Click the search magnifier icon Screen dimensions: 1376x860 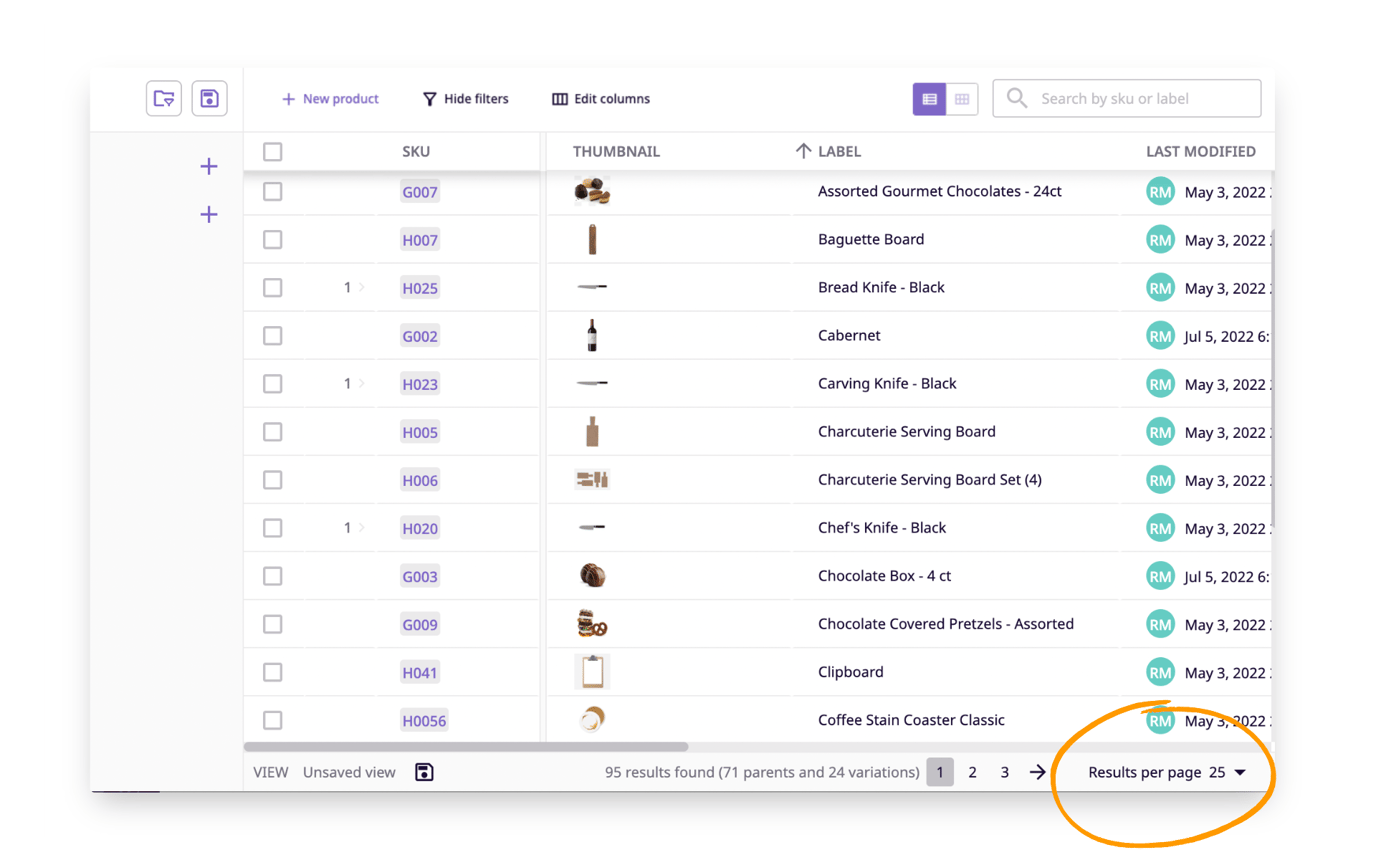(1016, 98)
